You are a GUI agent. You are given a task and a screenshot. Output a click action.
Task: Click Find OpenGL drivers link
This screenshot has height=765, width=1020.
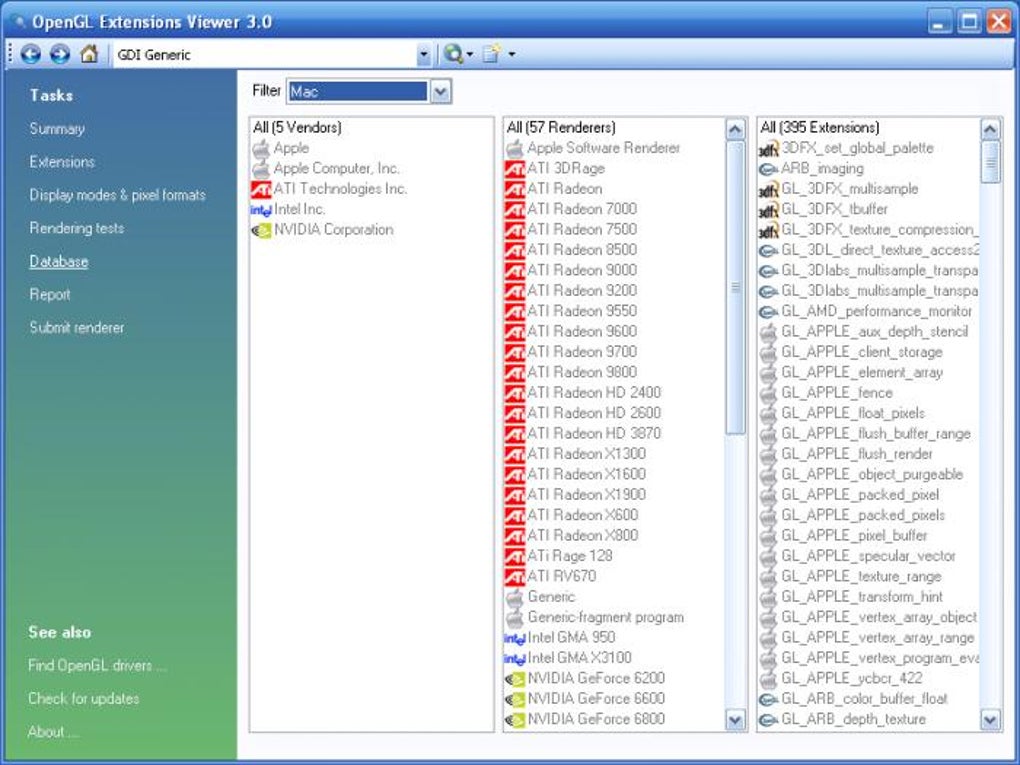pos(97,665)
